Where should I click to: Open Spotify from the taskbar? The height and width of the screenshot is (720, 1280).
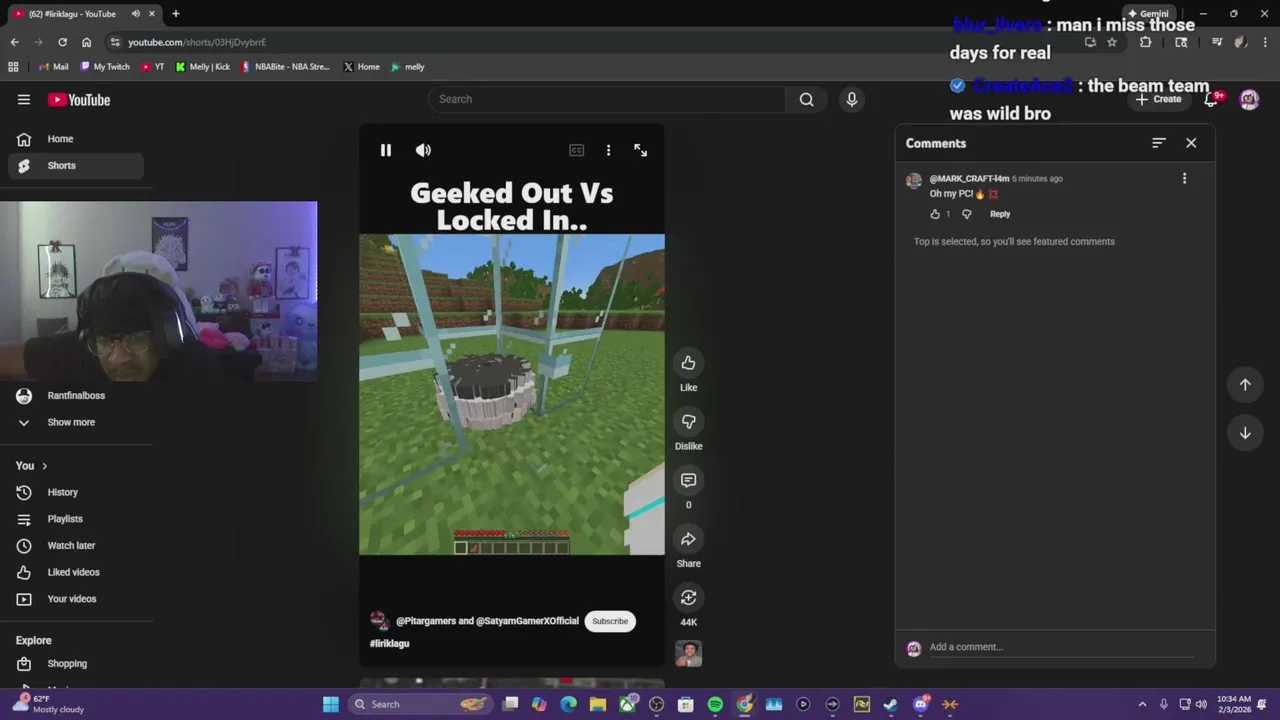715,704
